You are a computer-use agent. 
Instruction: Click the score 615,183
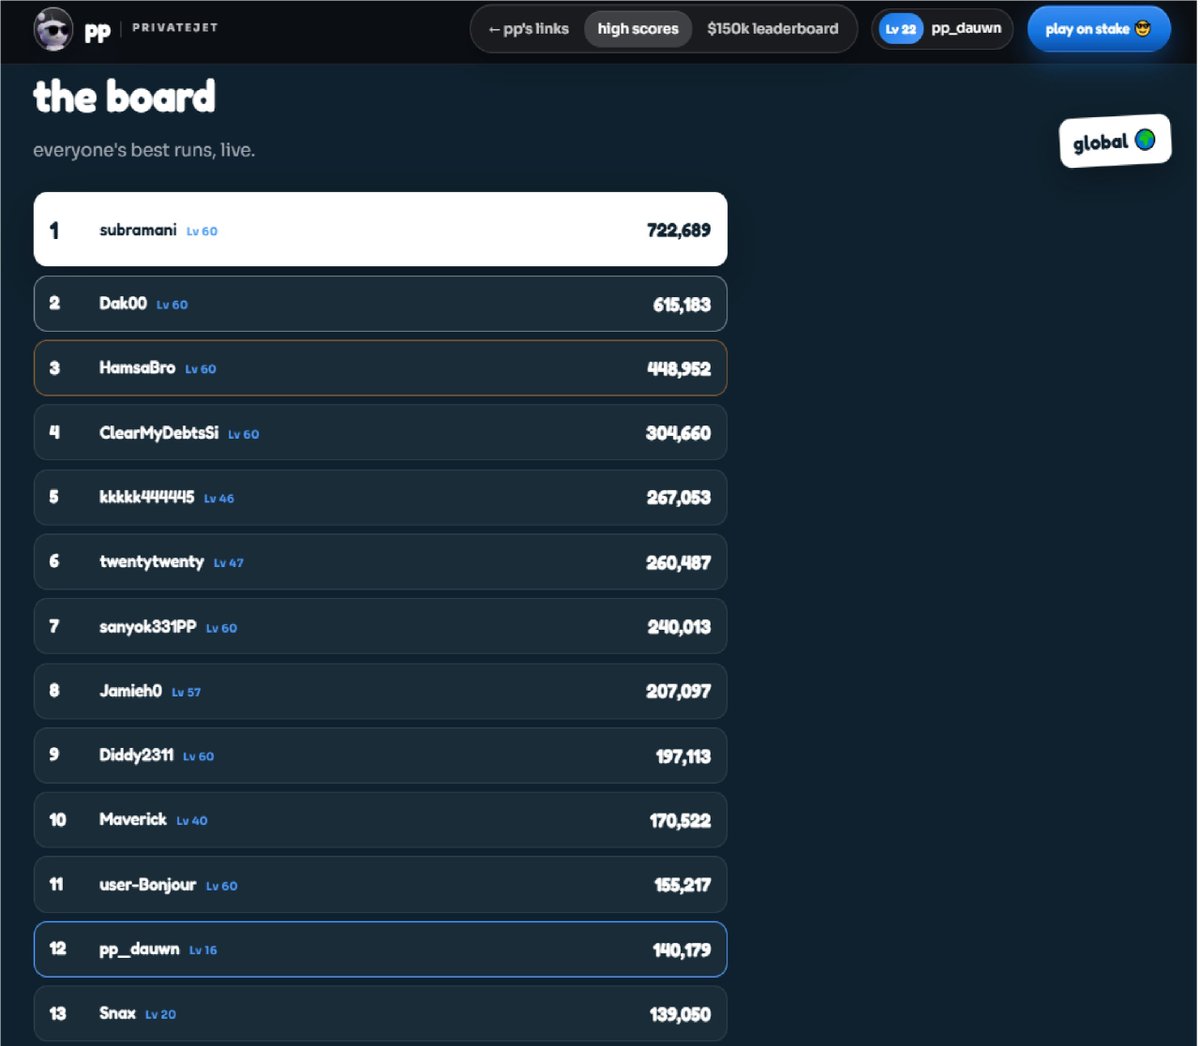(682, 304)
